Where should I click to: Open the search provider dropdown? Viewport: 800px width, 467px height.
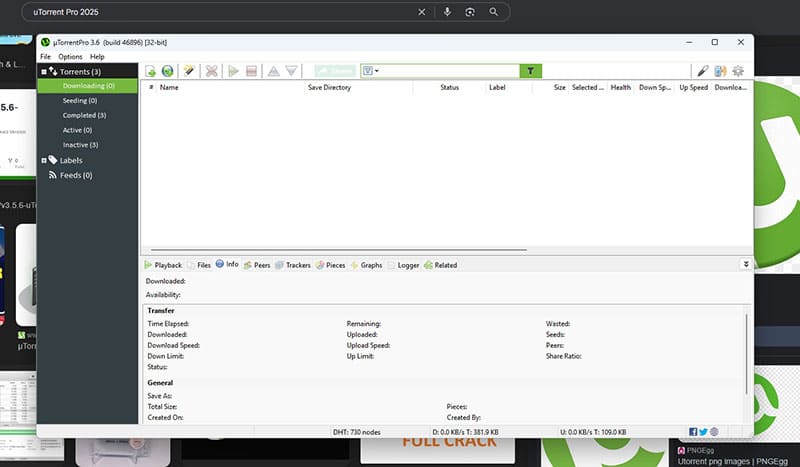click(x=370, y=71)
